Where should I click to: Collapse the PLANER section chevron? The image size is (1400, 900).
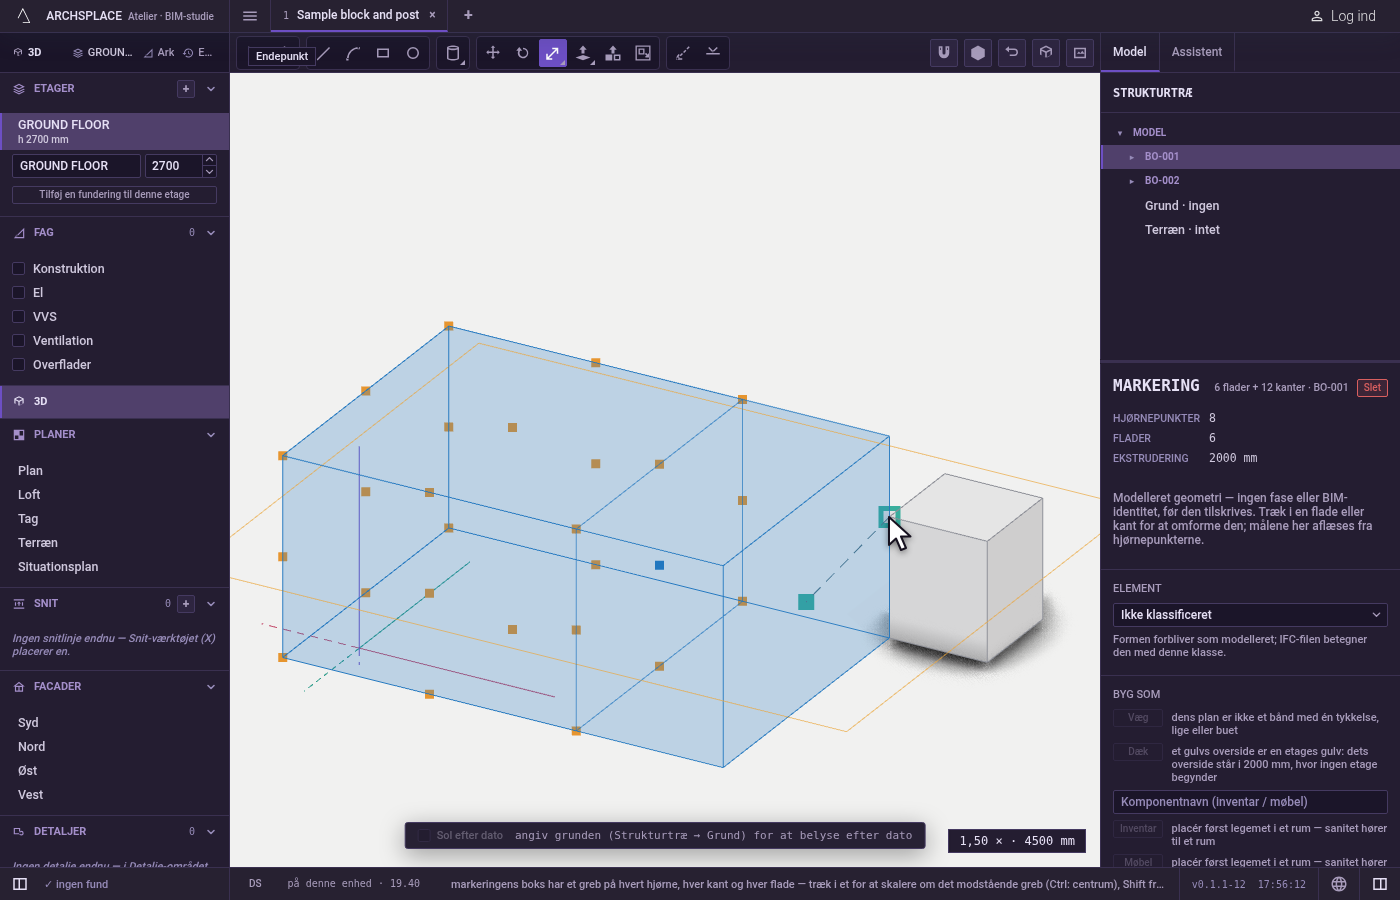[211, 435]
